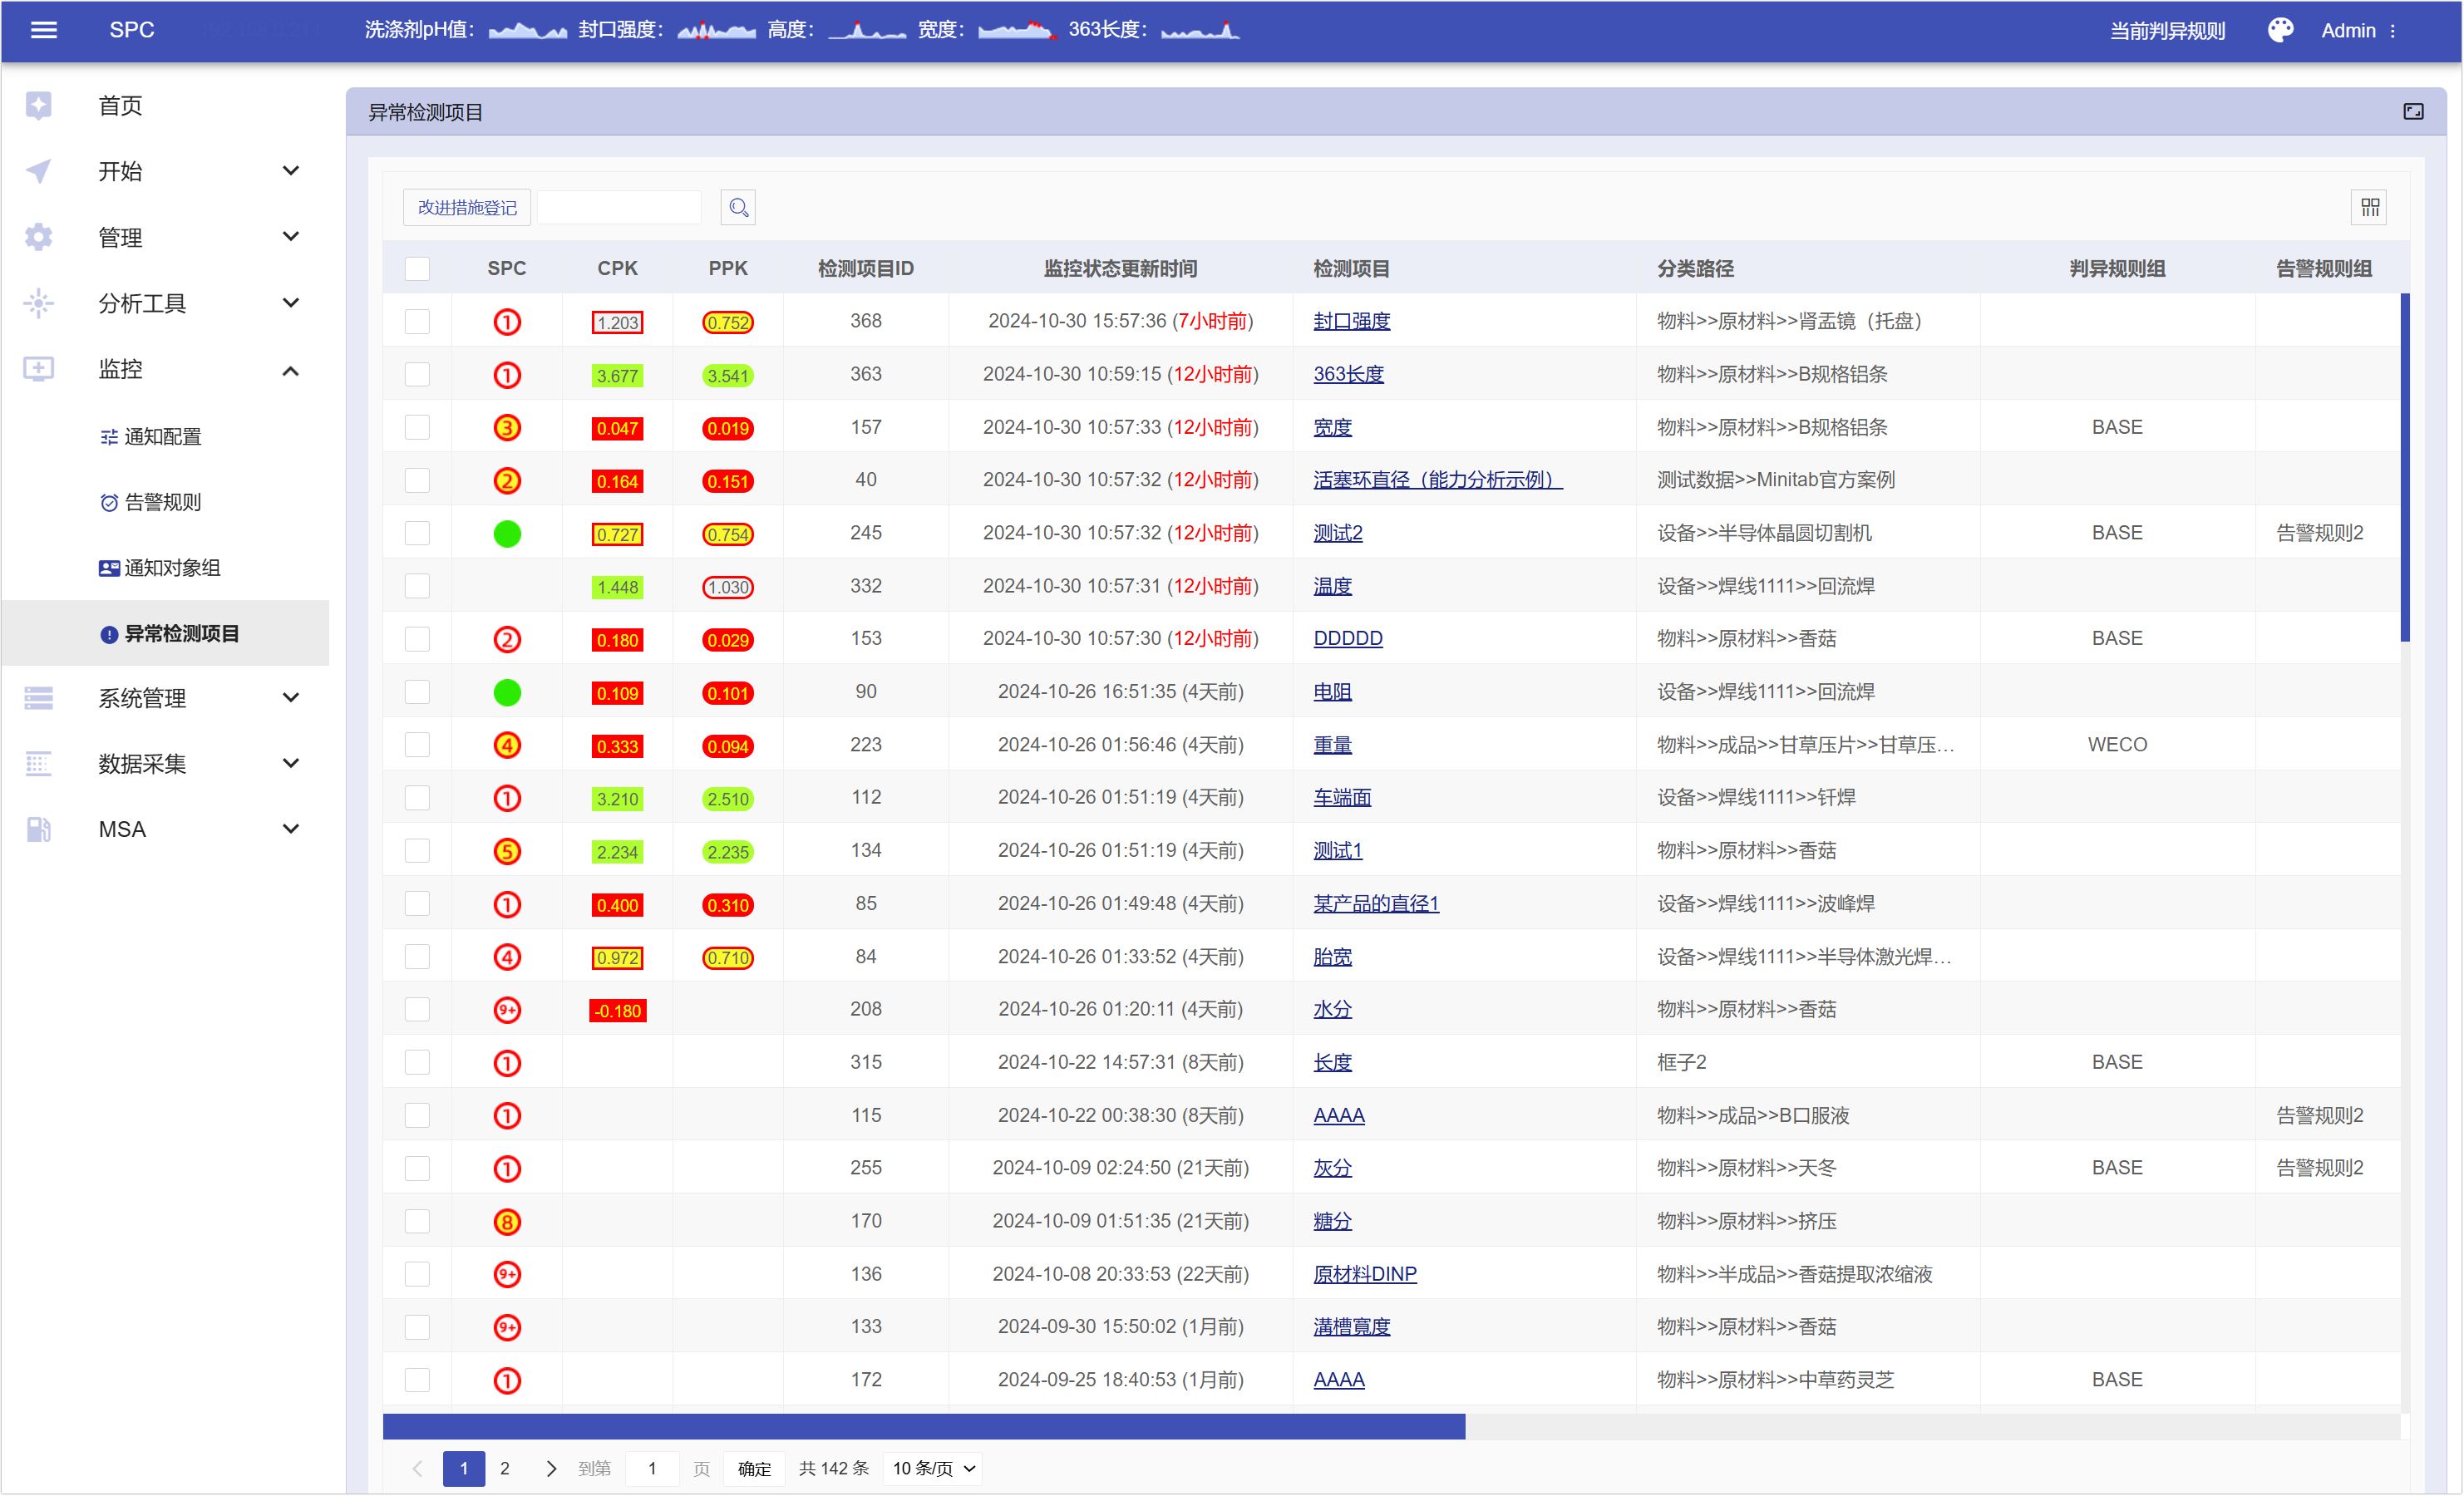
Task: Click SPC icon 4 in 重量 row
Action: [507, 745]
